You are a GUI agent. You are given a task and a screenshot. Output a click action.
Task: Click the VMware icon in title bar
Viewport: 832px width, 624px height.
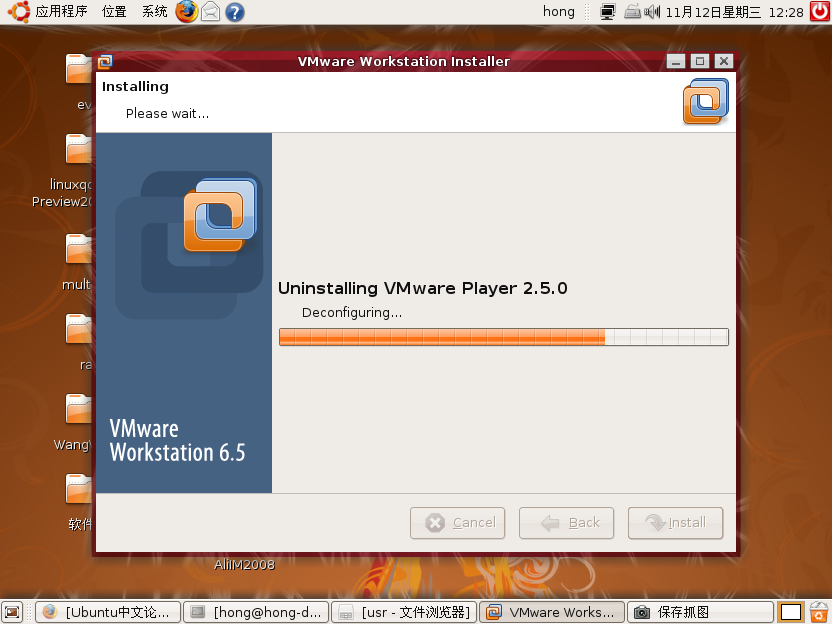point(105,62)
